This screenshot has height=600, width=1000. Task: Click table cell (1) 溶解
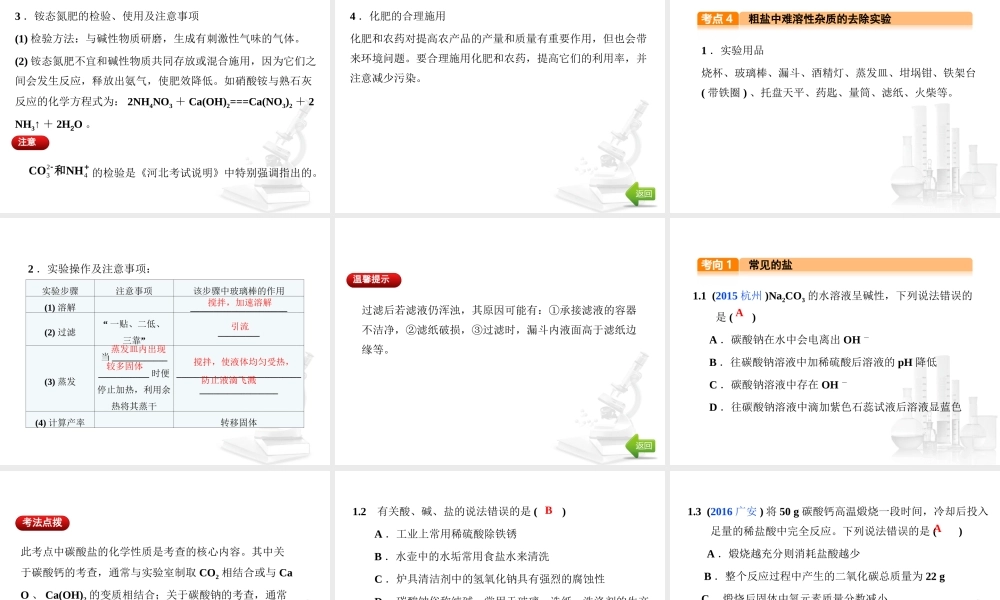(x=60, y=307)
